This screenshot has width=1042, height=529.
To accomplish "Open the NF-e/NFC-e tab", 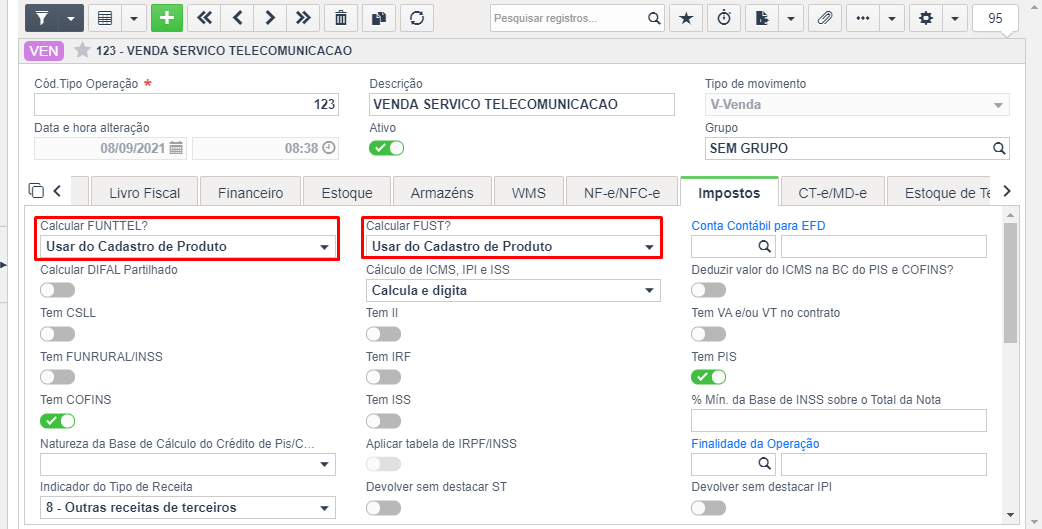I will coord(621,193).
